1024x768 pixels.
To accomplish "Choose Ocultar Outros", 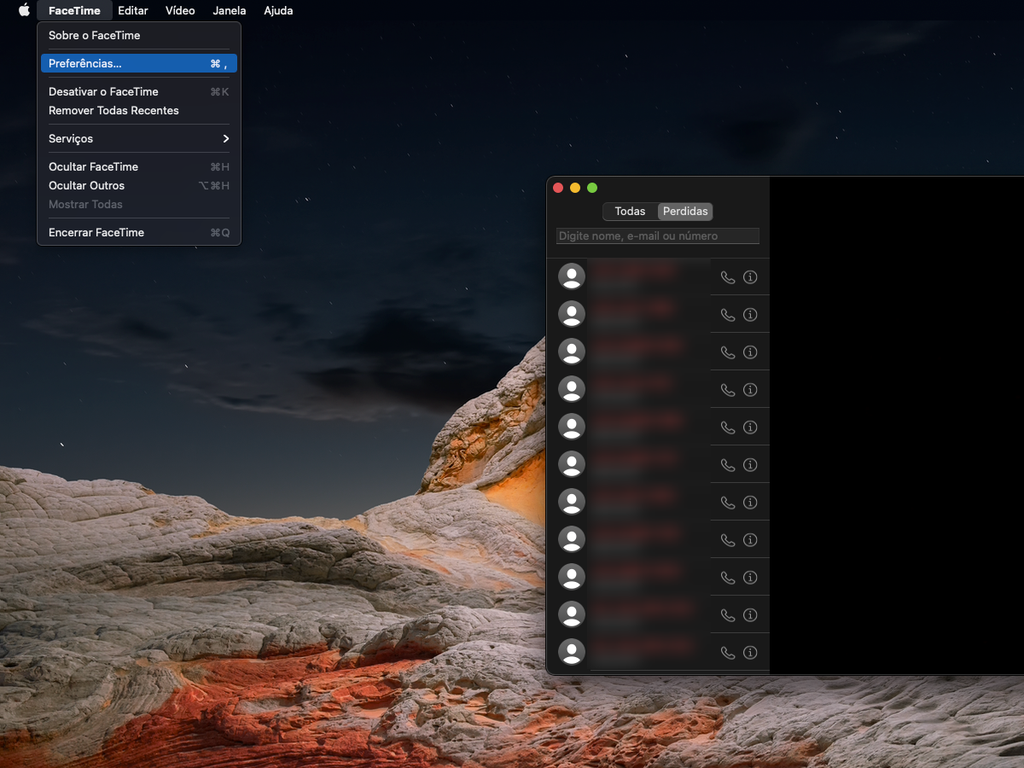I will pos(138,185).
